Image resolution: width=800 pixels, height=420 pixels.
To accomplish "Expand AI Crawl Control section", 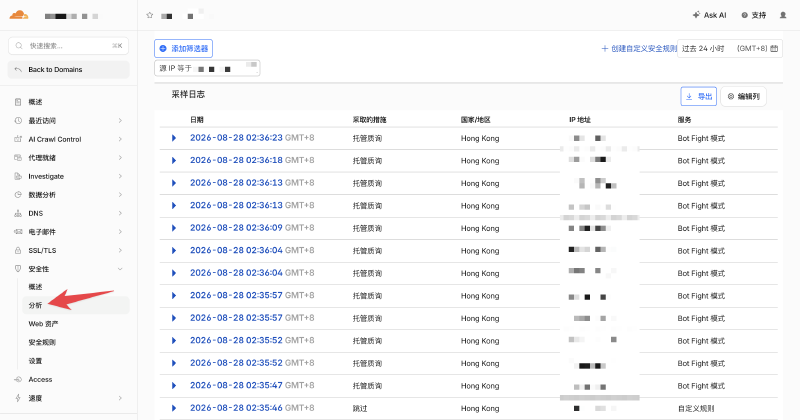I will coord(120,139).
